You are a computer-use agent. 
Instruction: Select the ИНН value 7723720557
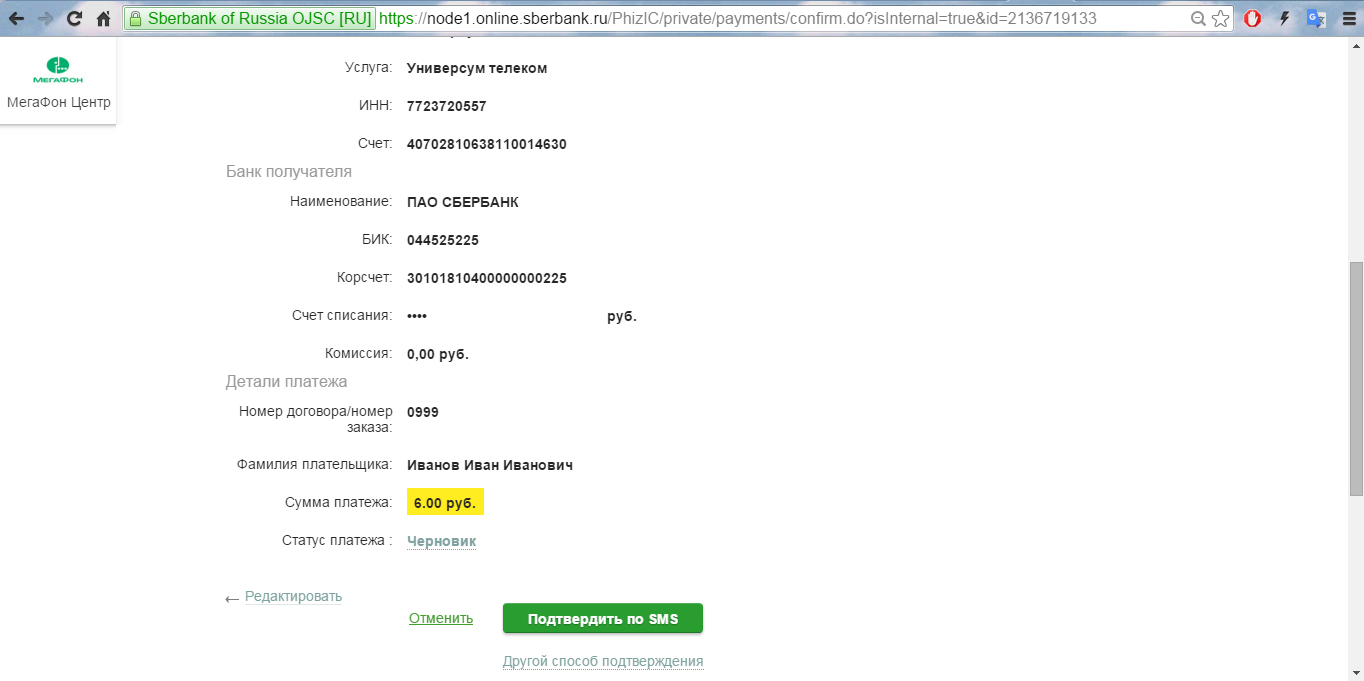(447, 106)
